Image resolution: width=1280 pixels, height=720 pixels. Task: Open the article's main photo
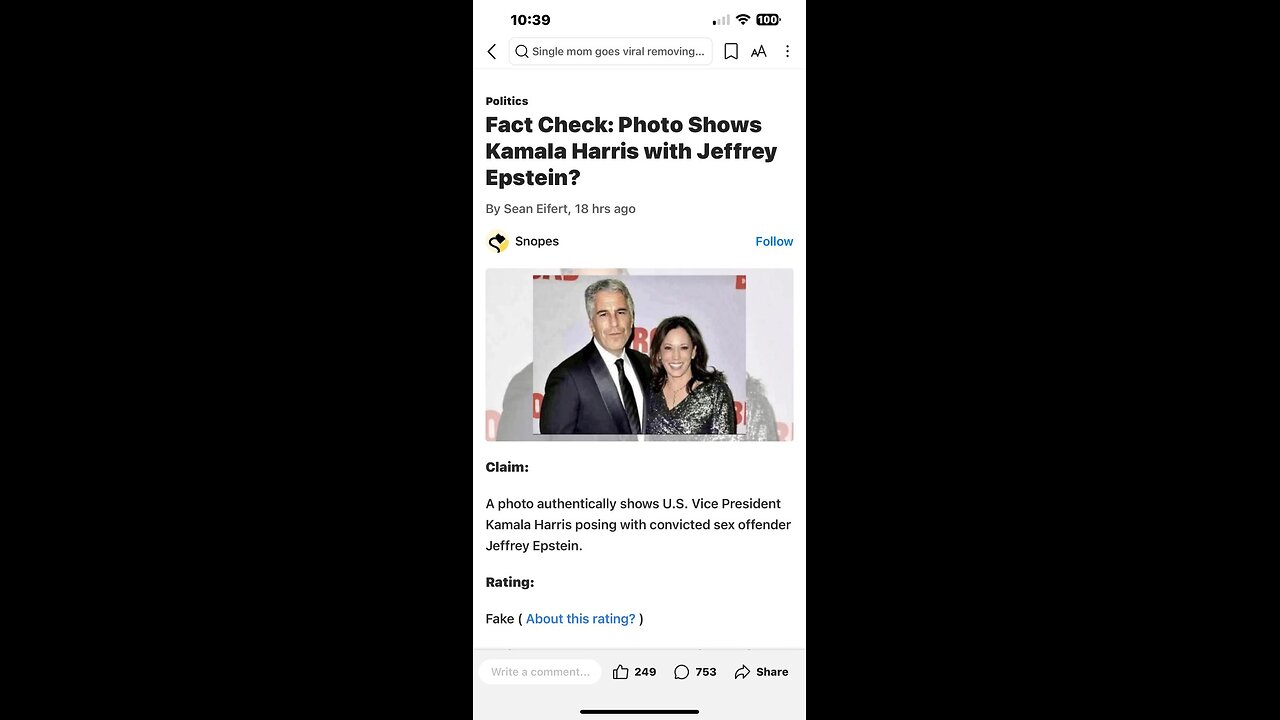point(640,355)
